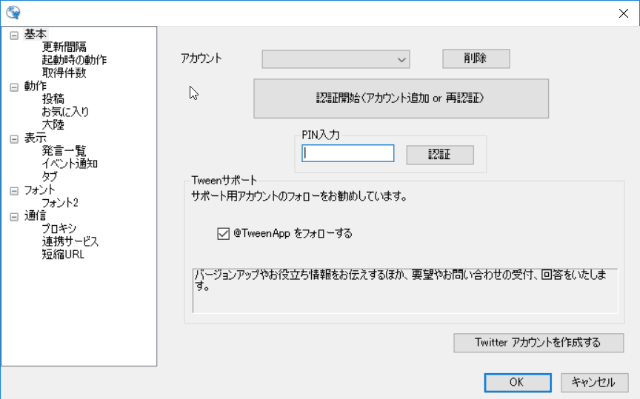Click 認証開始 (アカウント追加 or 再認証) button
640x399 pixels.
pyautogui.click(x=401, y=99)
